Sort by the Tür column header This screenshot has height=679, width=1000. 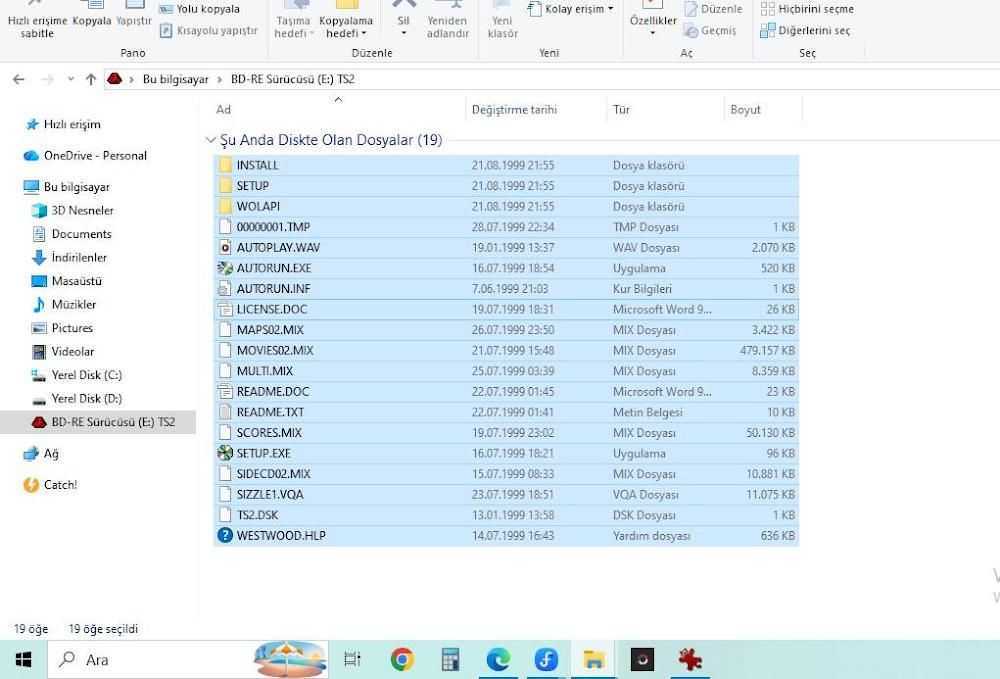[665, 109]
